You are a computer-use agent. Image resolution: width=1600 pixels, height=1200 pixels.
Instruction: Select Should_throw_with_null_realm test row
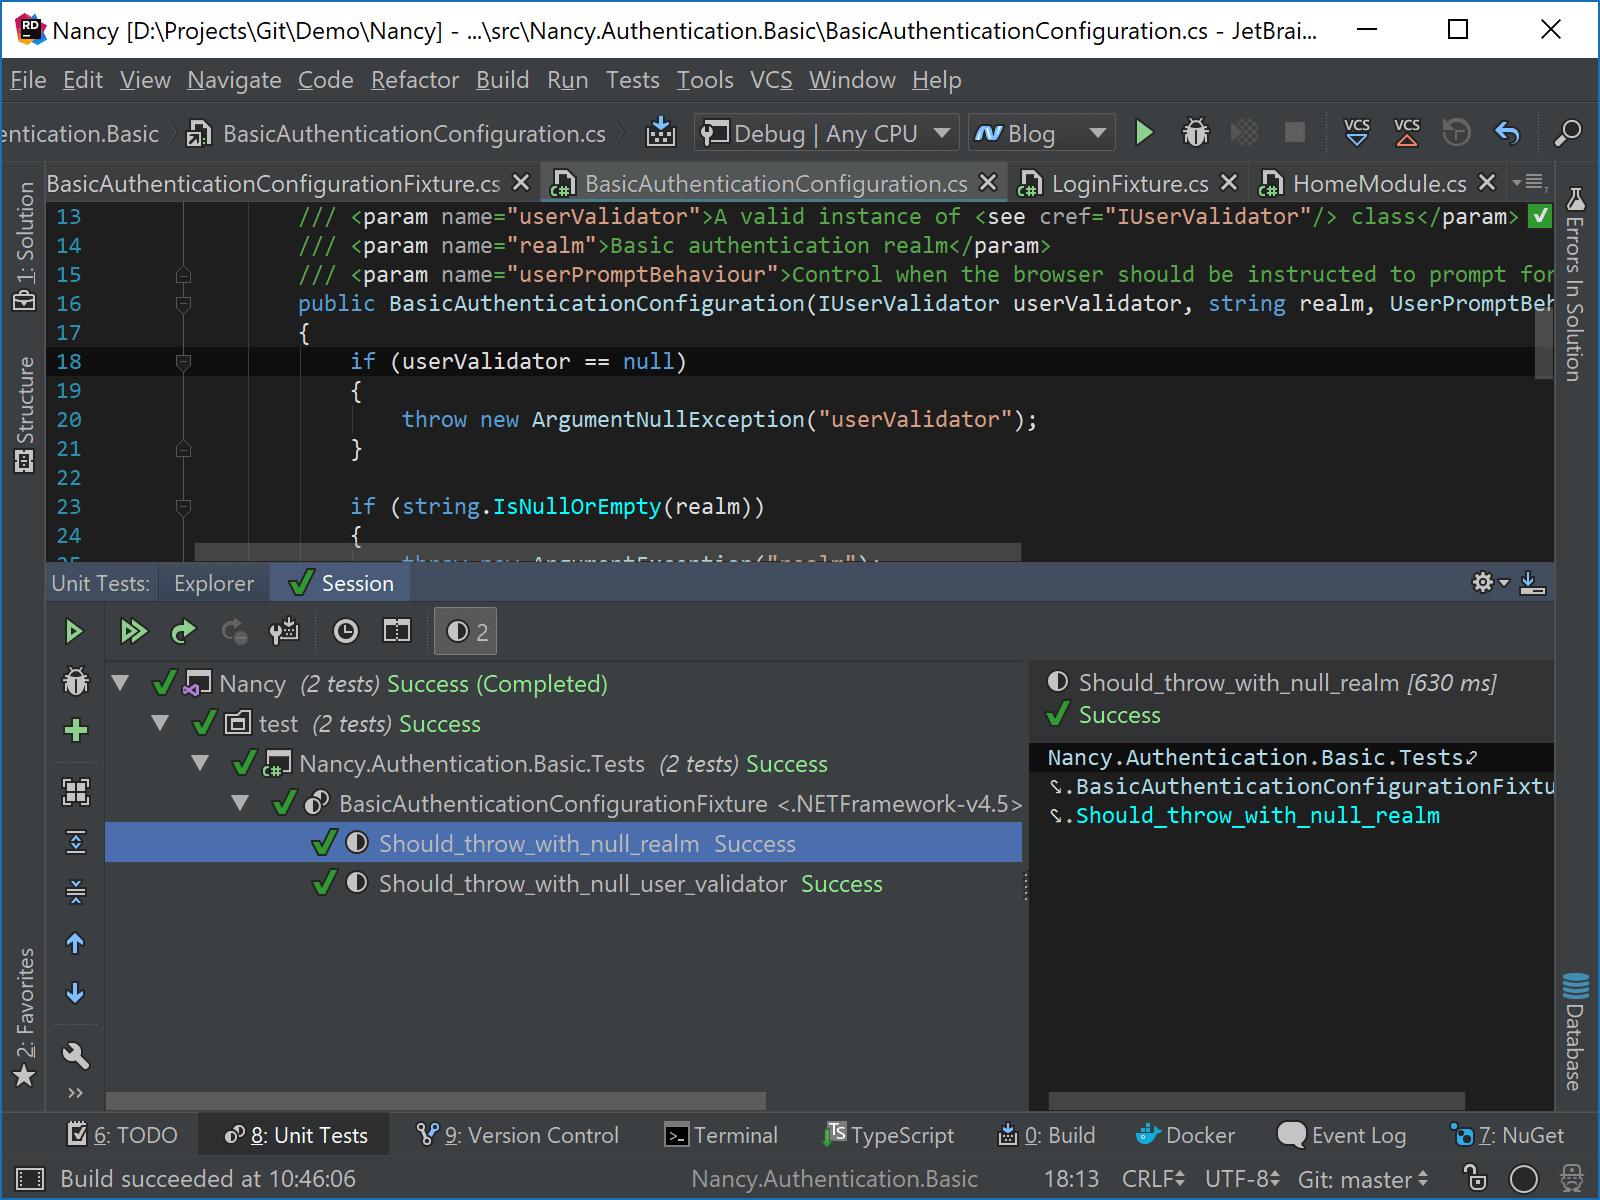[x=563, y=843]
